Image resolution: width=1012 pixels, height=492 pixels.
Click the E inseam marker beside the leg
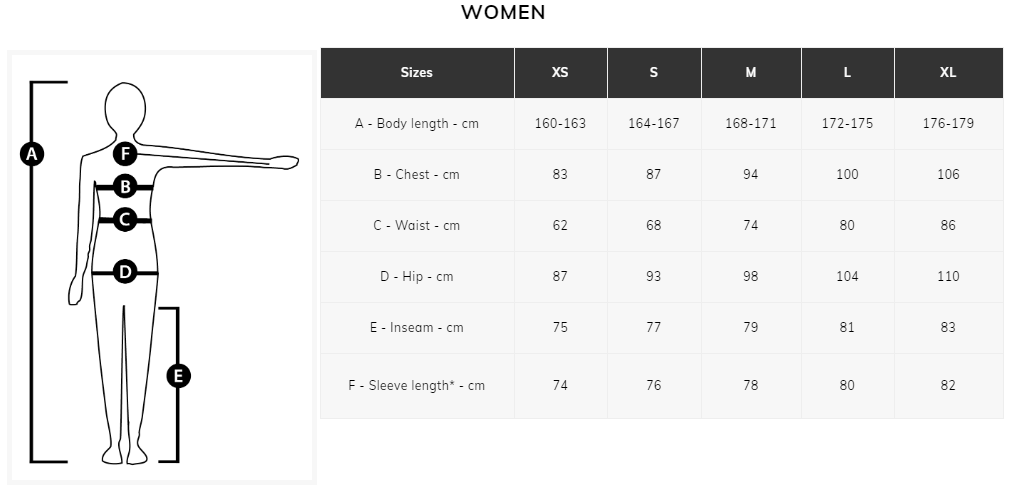[x=178, y=376]
